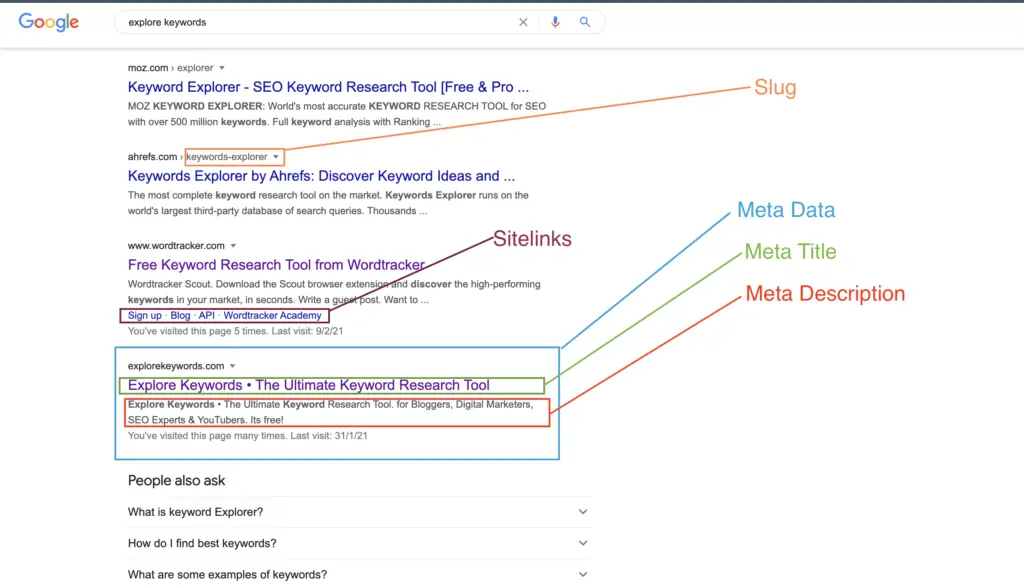
Task: Click the Wordtracker Academy sitelink
Action: 272,315
